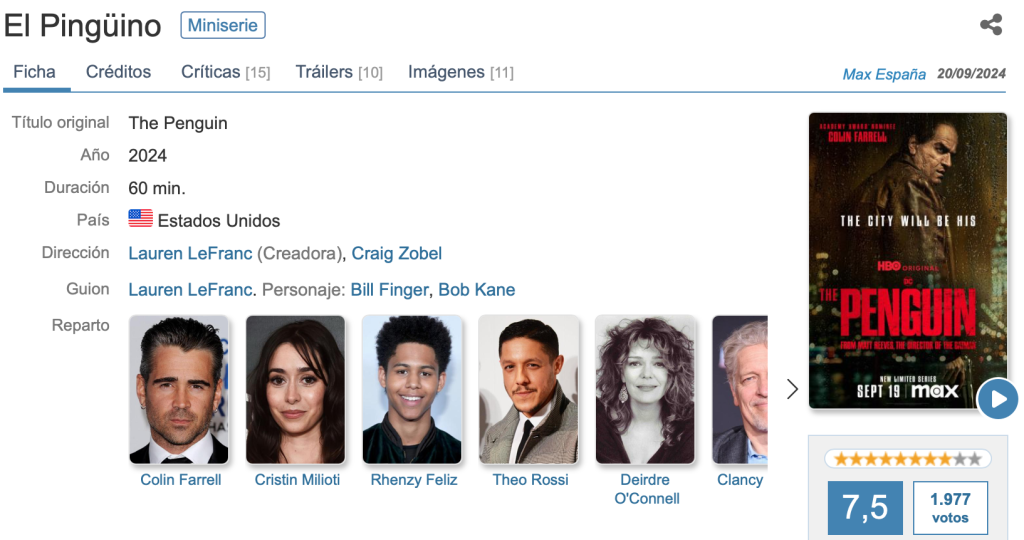Viewport: 1024px width, 540px height.
Task: Click The Penguin poster image
Action: pos(907,260)
